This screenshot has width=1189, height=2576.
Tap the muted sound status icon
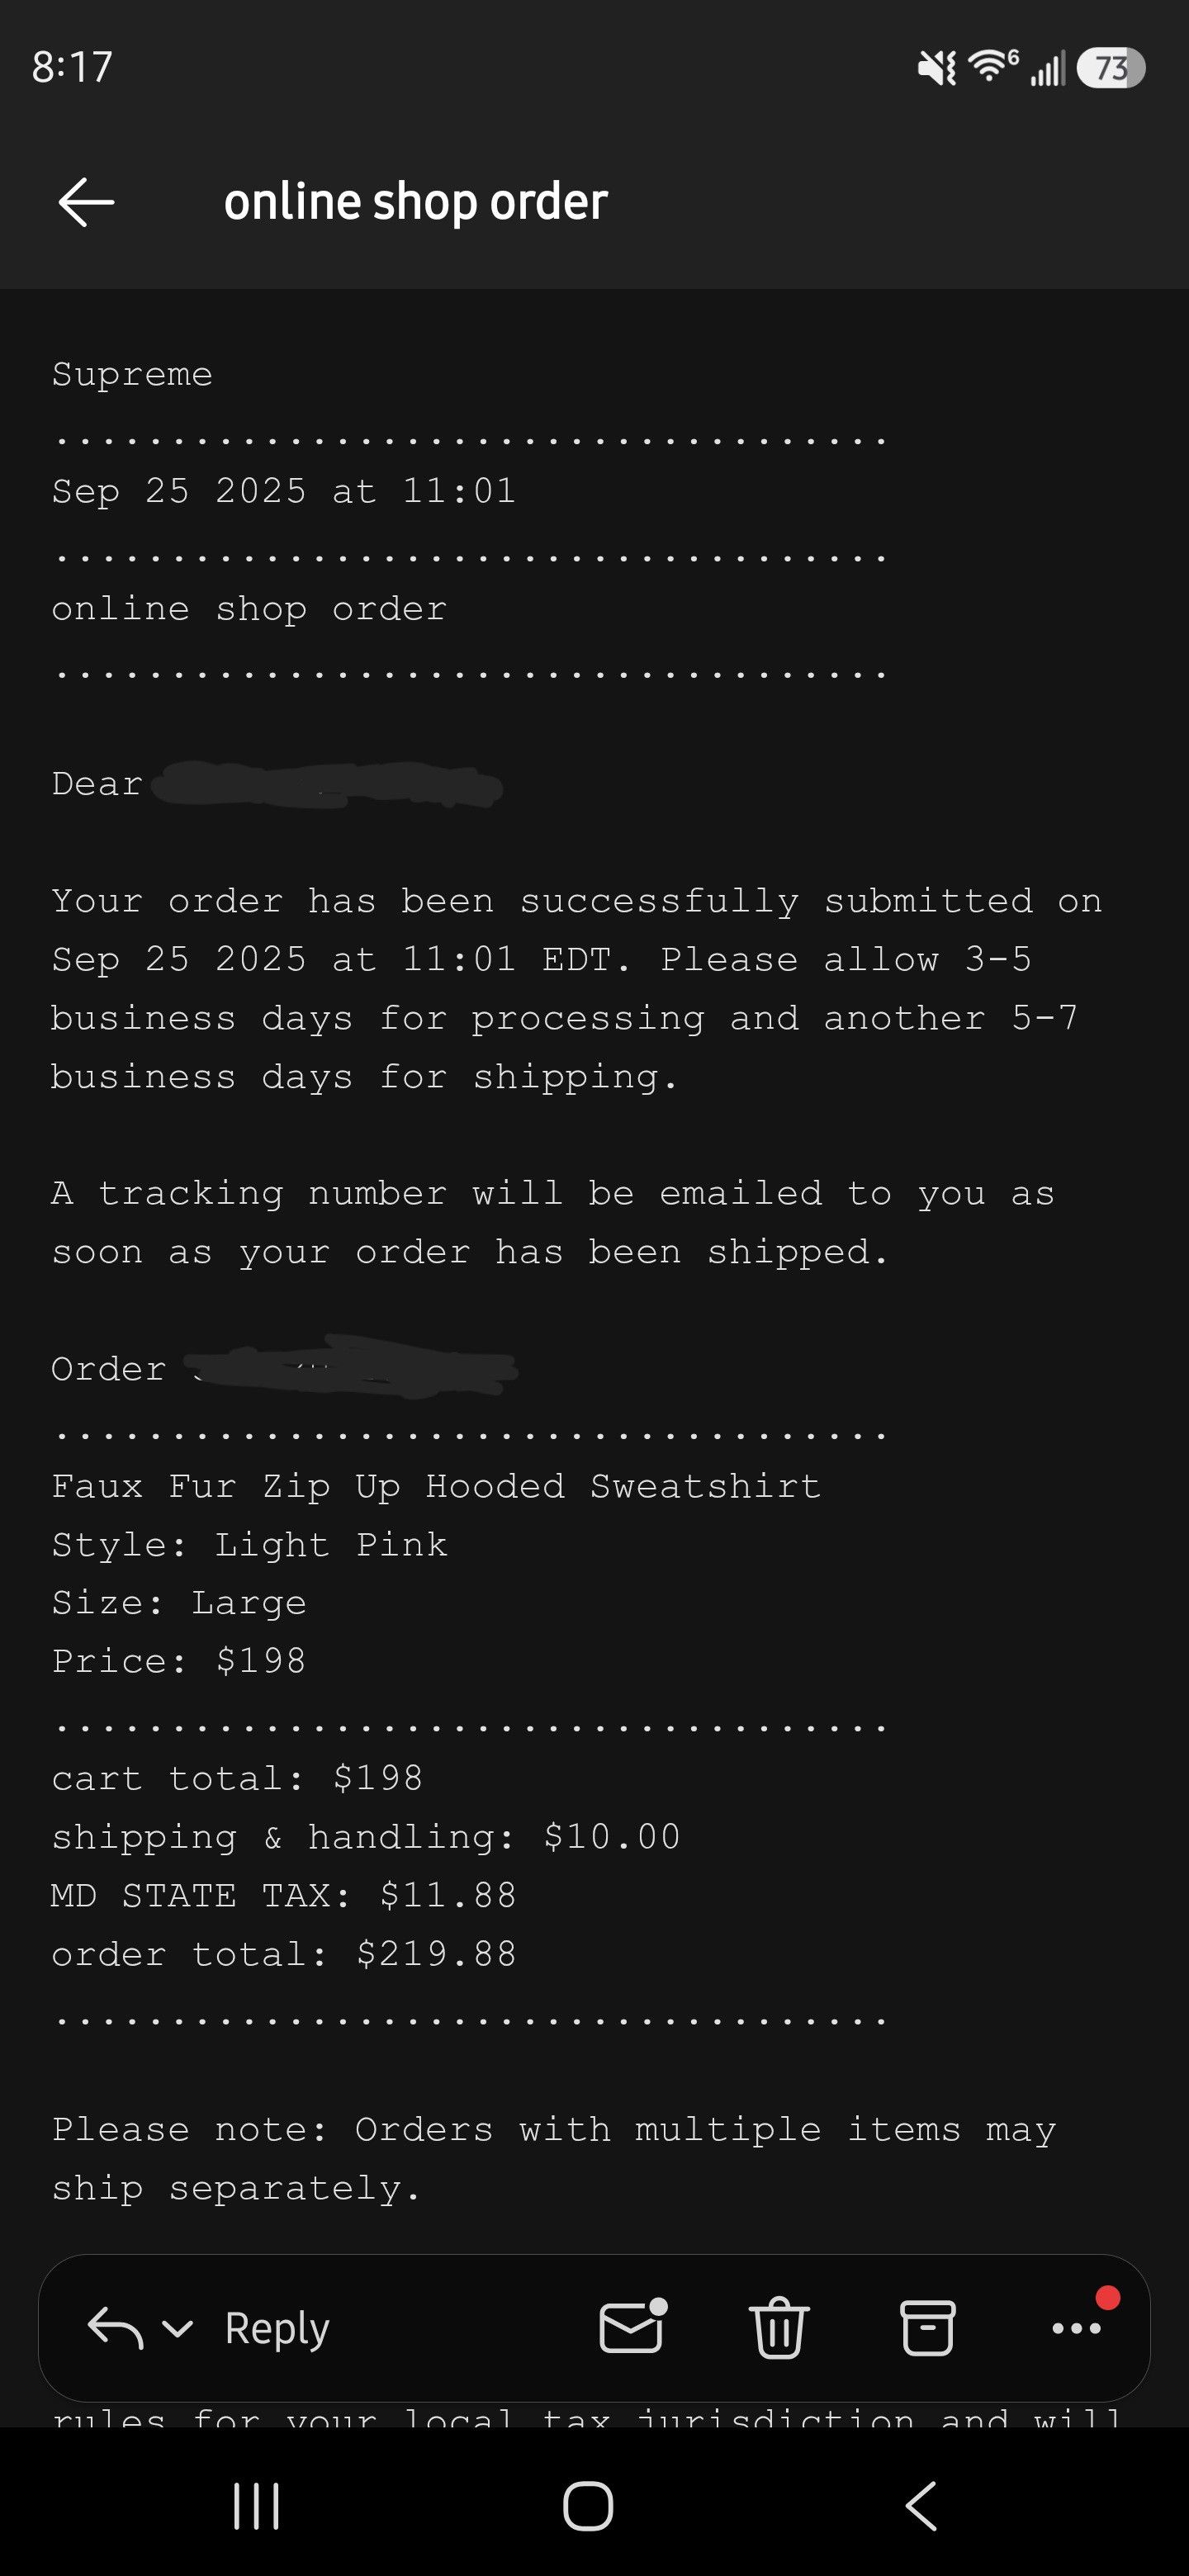(x=937, y=68)
